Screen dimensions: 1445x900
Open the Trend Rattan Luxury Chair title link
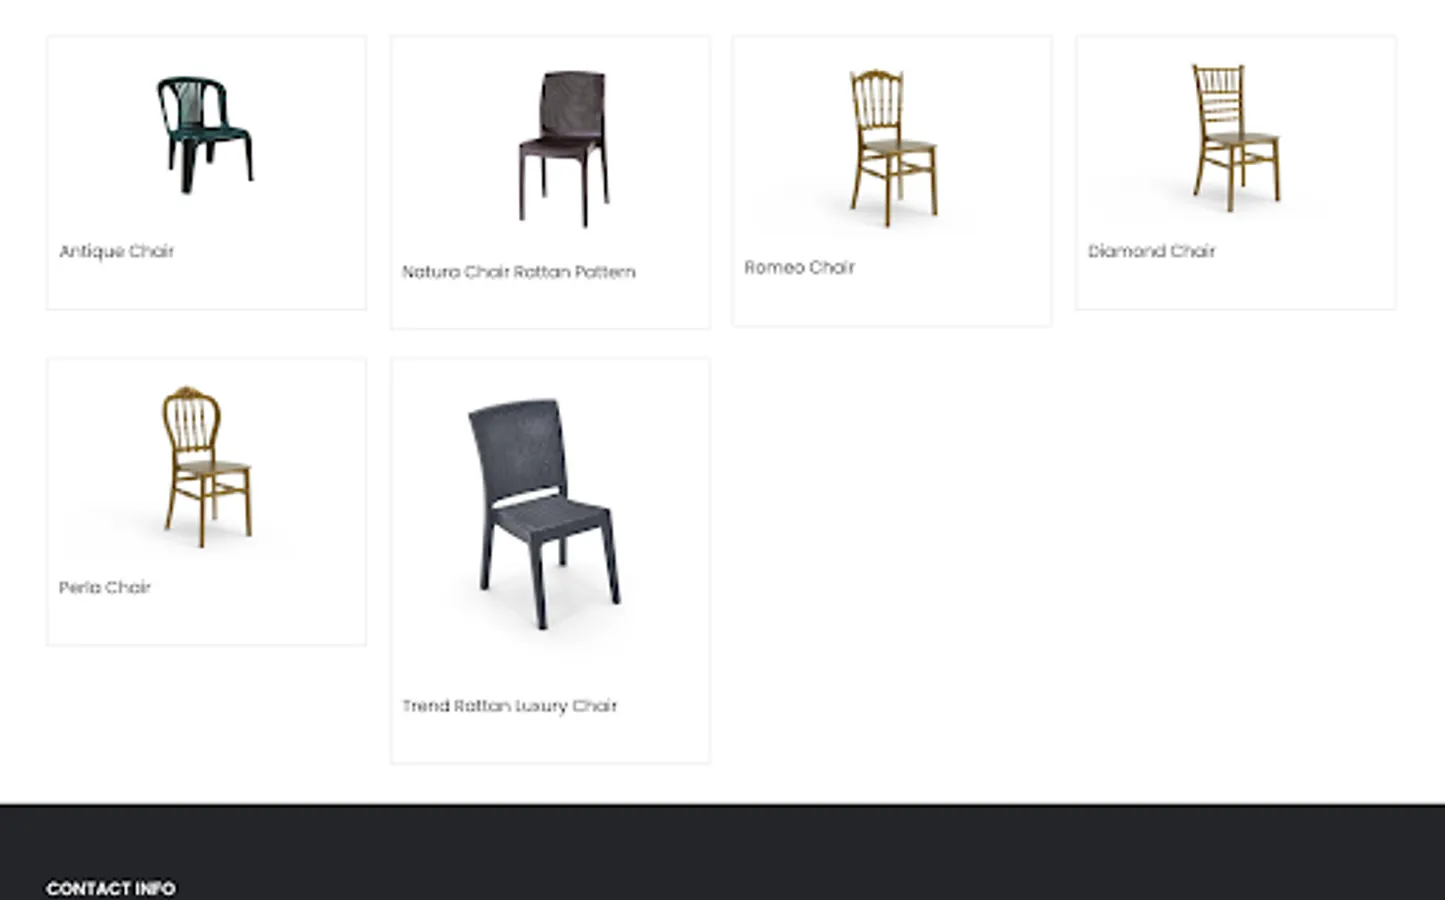(x=509, y=706)
